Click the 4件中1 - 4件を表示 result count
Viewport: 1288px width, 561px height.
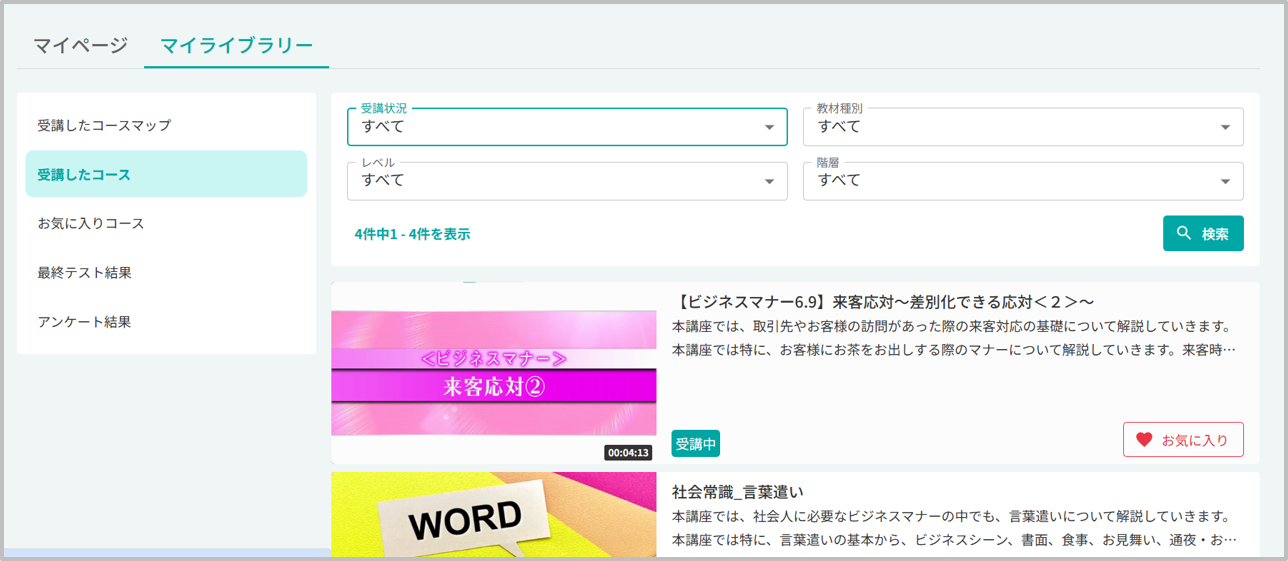tap(412, 234)
